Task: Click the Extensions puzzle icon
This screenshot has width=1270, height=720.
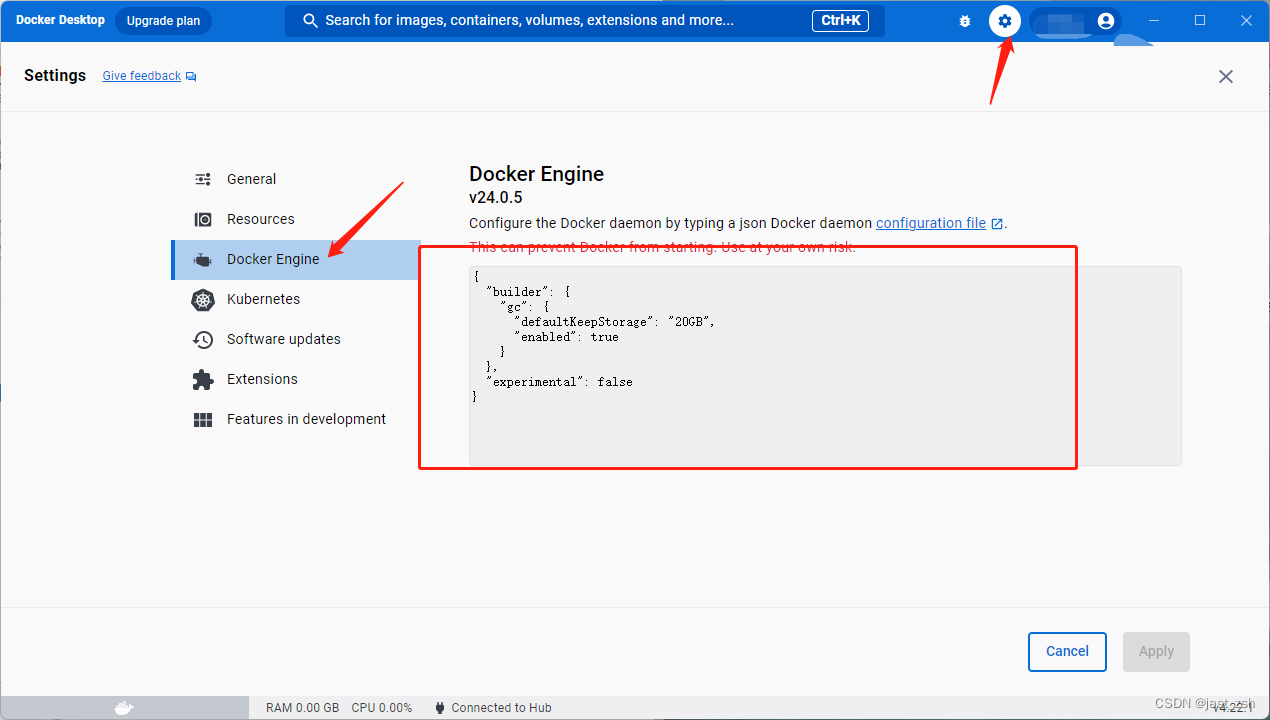Action: [202, 379]
